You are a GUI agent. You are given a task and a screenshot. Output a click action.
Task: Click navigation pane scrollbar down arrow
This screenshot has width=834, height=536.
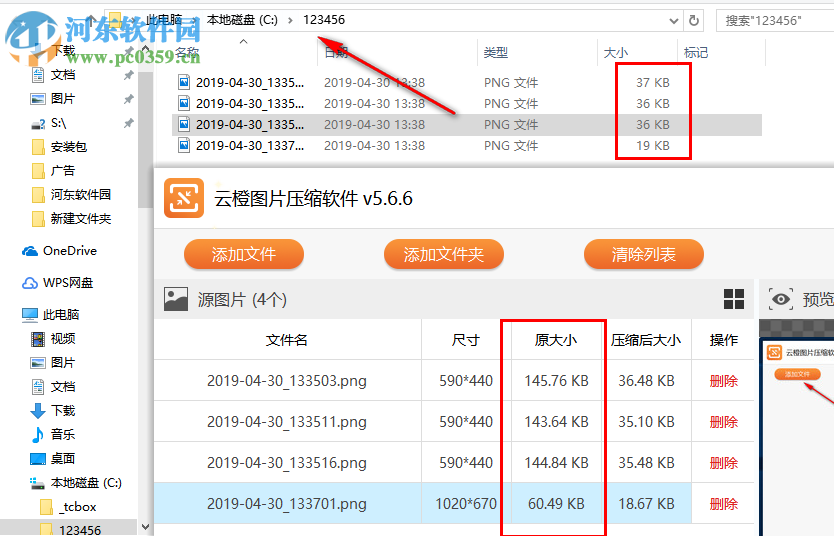coord(145,527)
